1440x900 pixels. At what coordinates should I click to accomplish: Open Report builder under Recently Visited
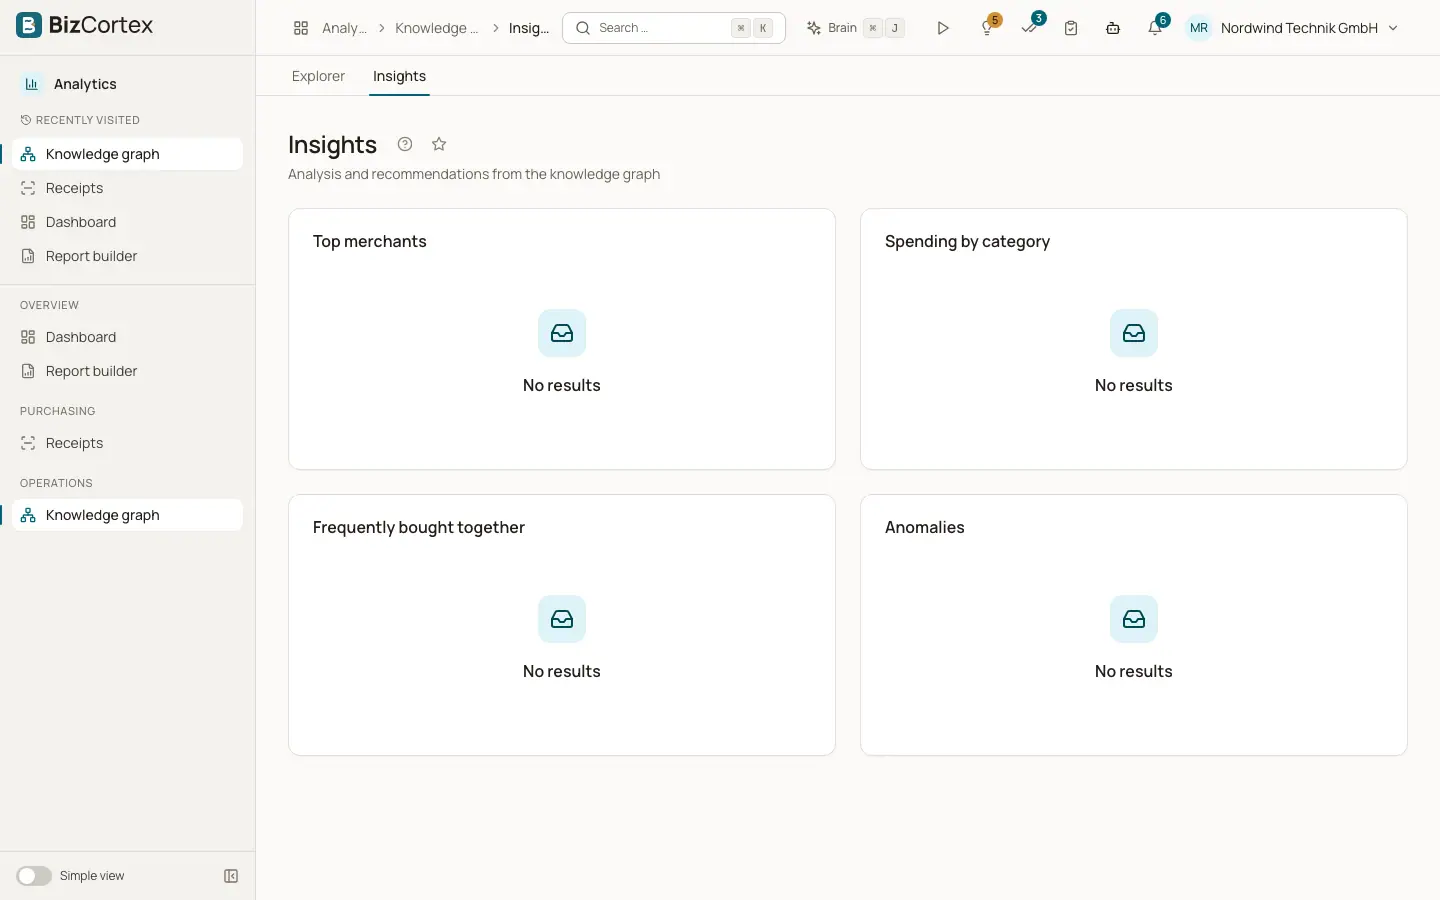tap(128, 256)
